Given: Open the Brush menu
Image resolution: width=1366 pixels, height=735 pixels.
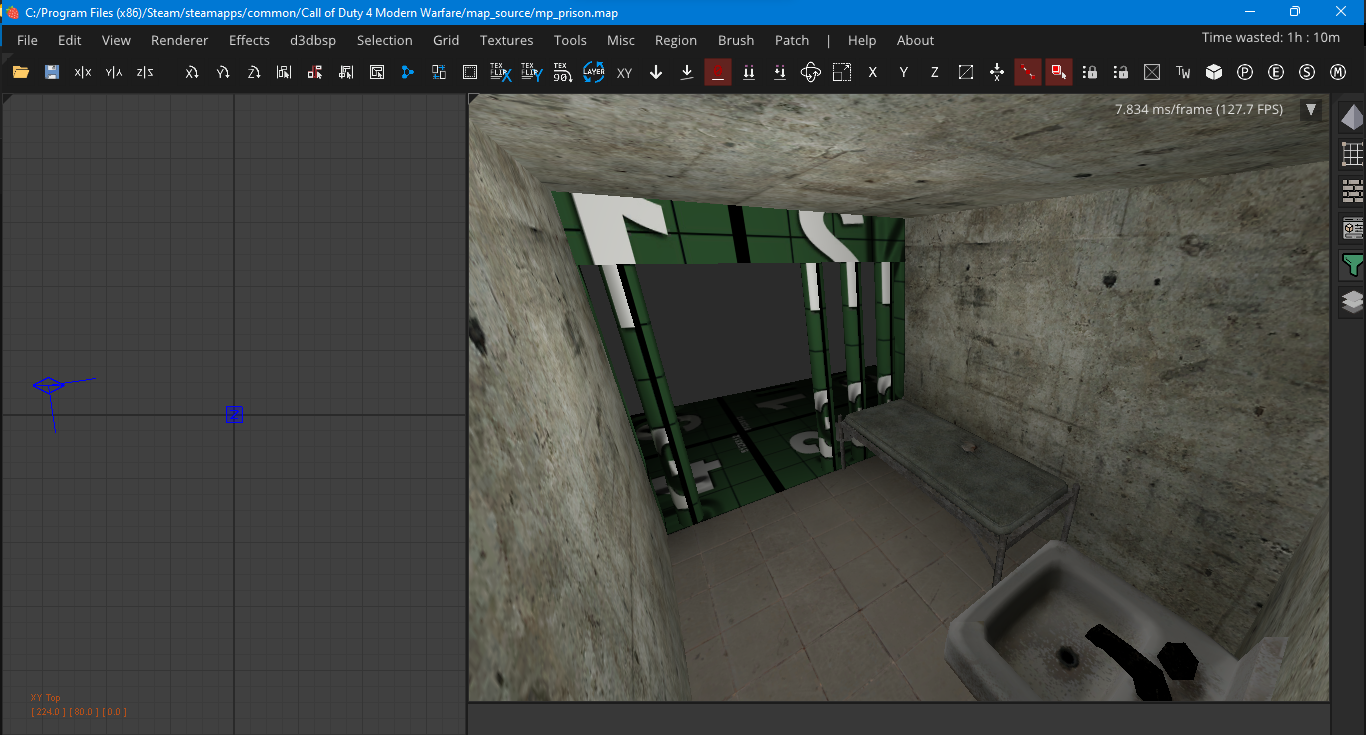Looking at the screenshot, I should click(736, 40).
